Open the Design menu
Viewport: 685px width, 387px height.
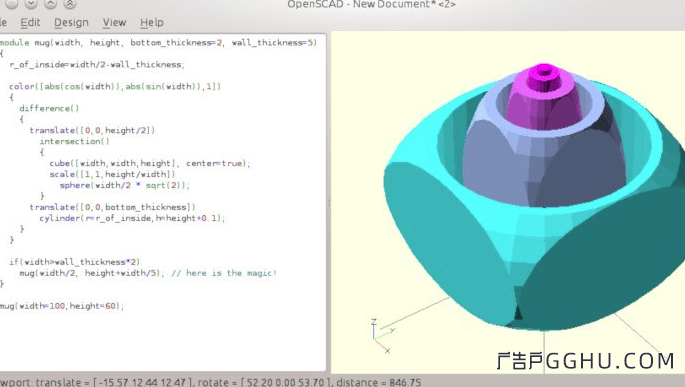coord(71,23)
